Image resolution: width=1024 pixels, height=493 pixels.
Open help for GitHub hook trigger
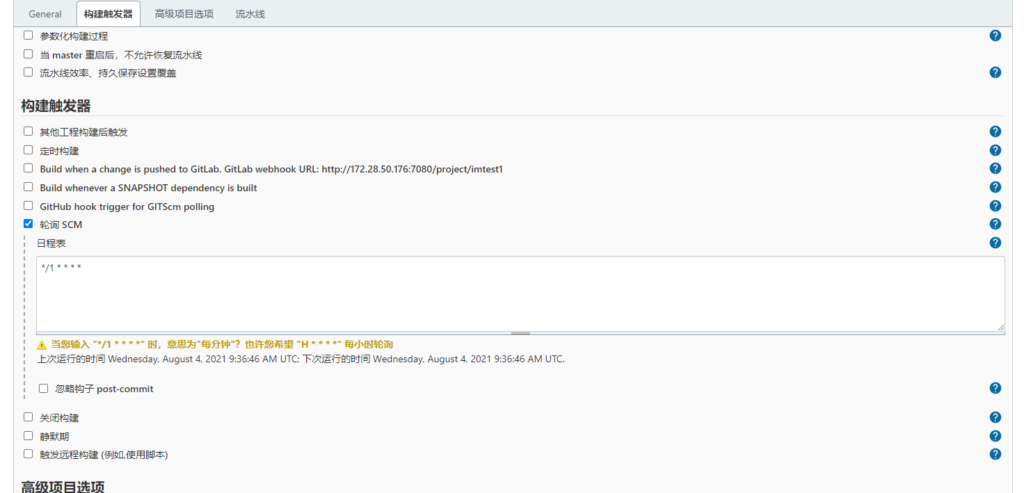click(995, 206)
